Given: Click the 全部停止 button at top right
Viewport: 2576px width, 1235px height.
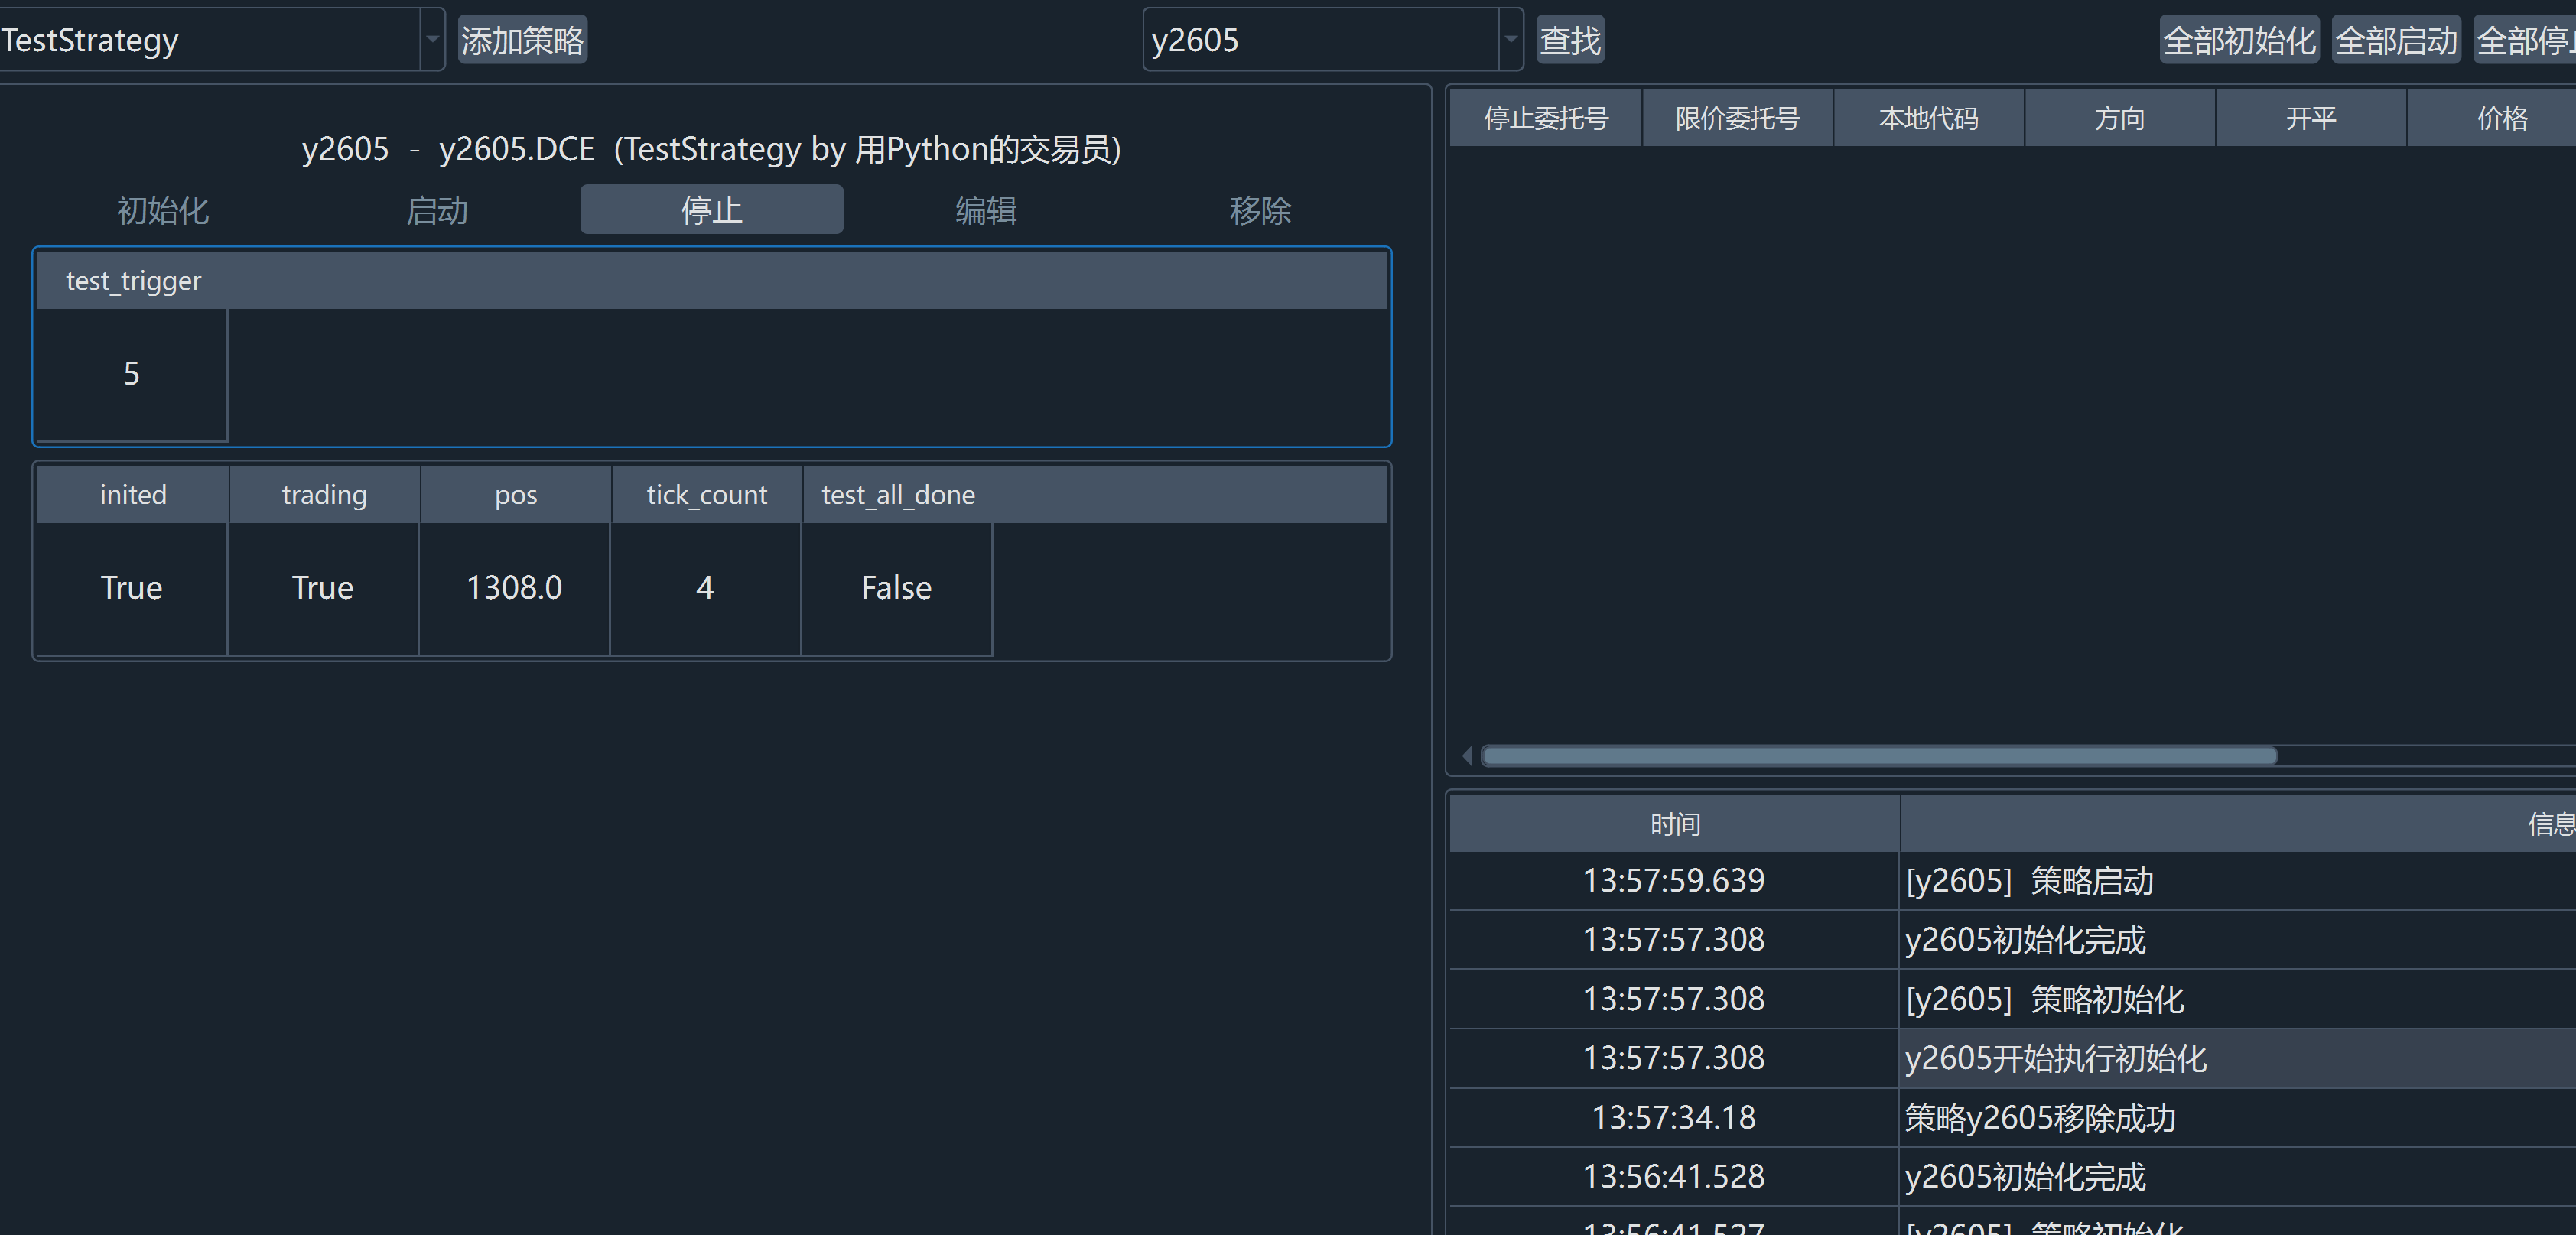Looking at the screenshot, I should [x=2524, y=40].
